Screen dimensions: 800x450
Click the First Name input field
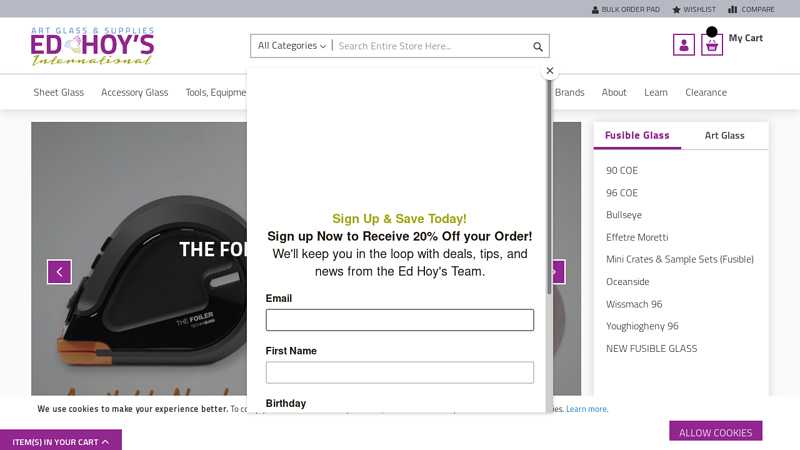pyautogui.click(x=399, y=372)
